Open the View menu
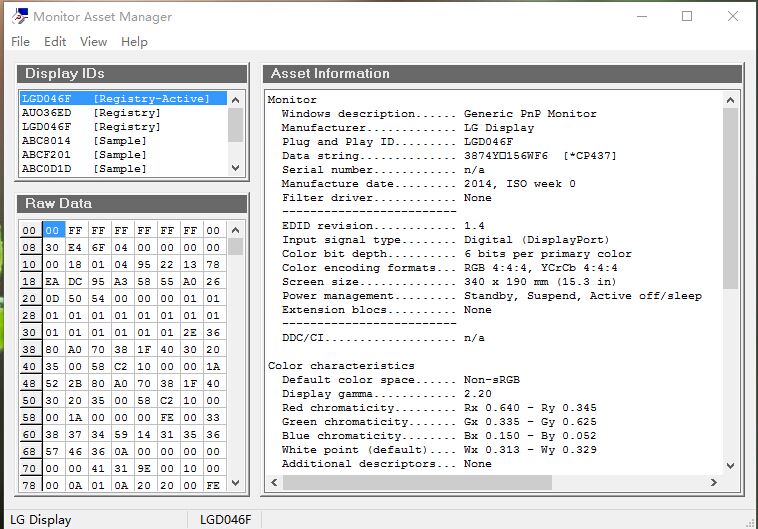Screen dimensions: 758x529 point(93,42)
